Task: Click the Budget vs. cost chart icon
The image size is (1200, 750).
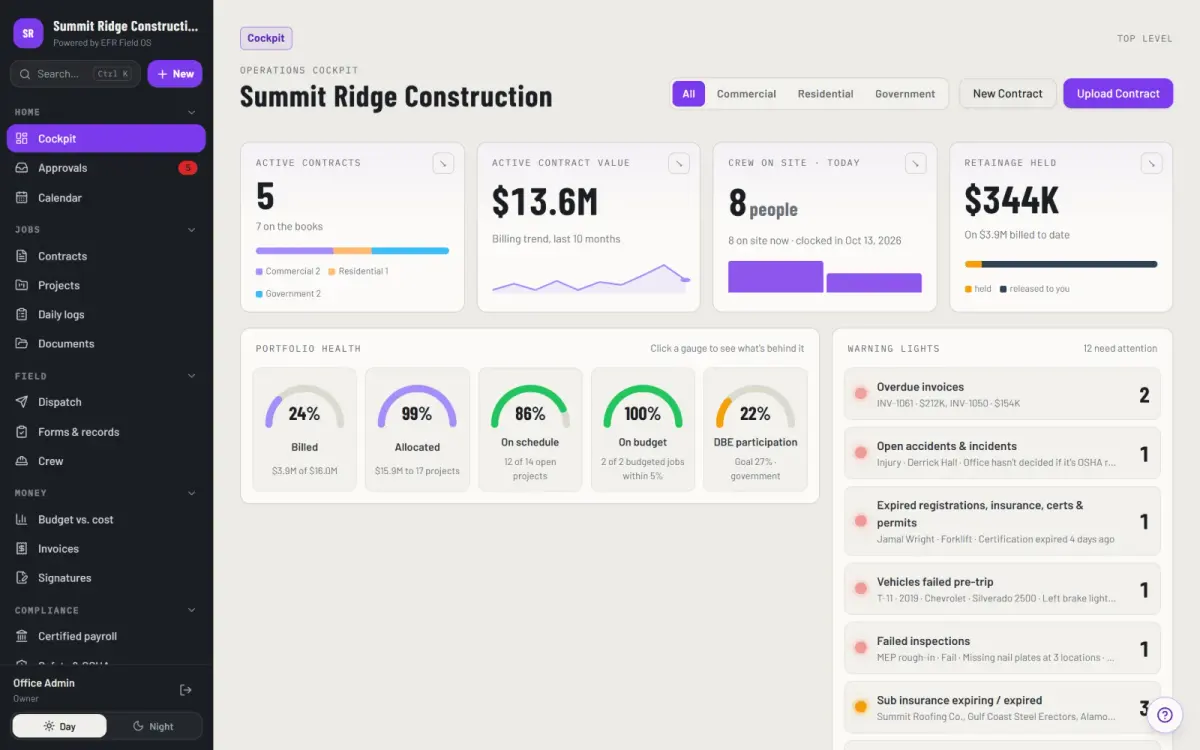Action: tap(22, 519)
